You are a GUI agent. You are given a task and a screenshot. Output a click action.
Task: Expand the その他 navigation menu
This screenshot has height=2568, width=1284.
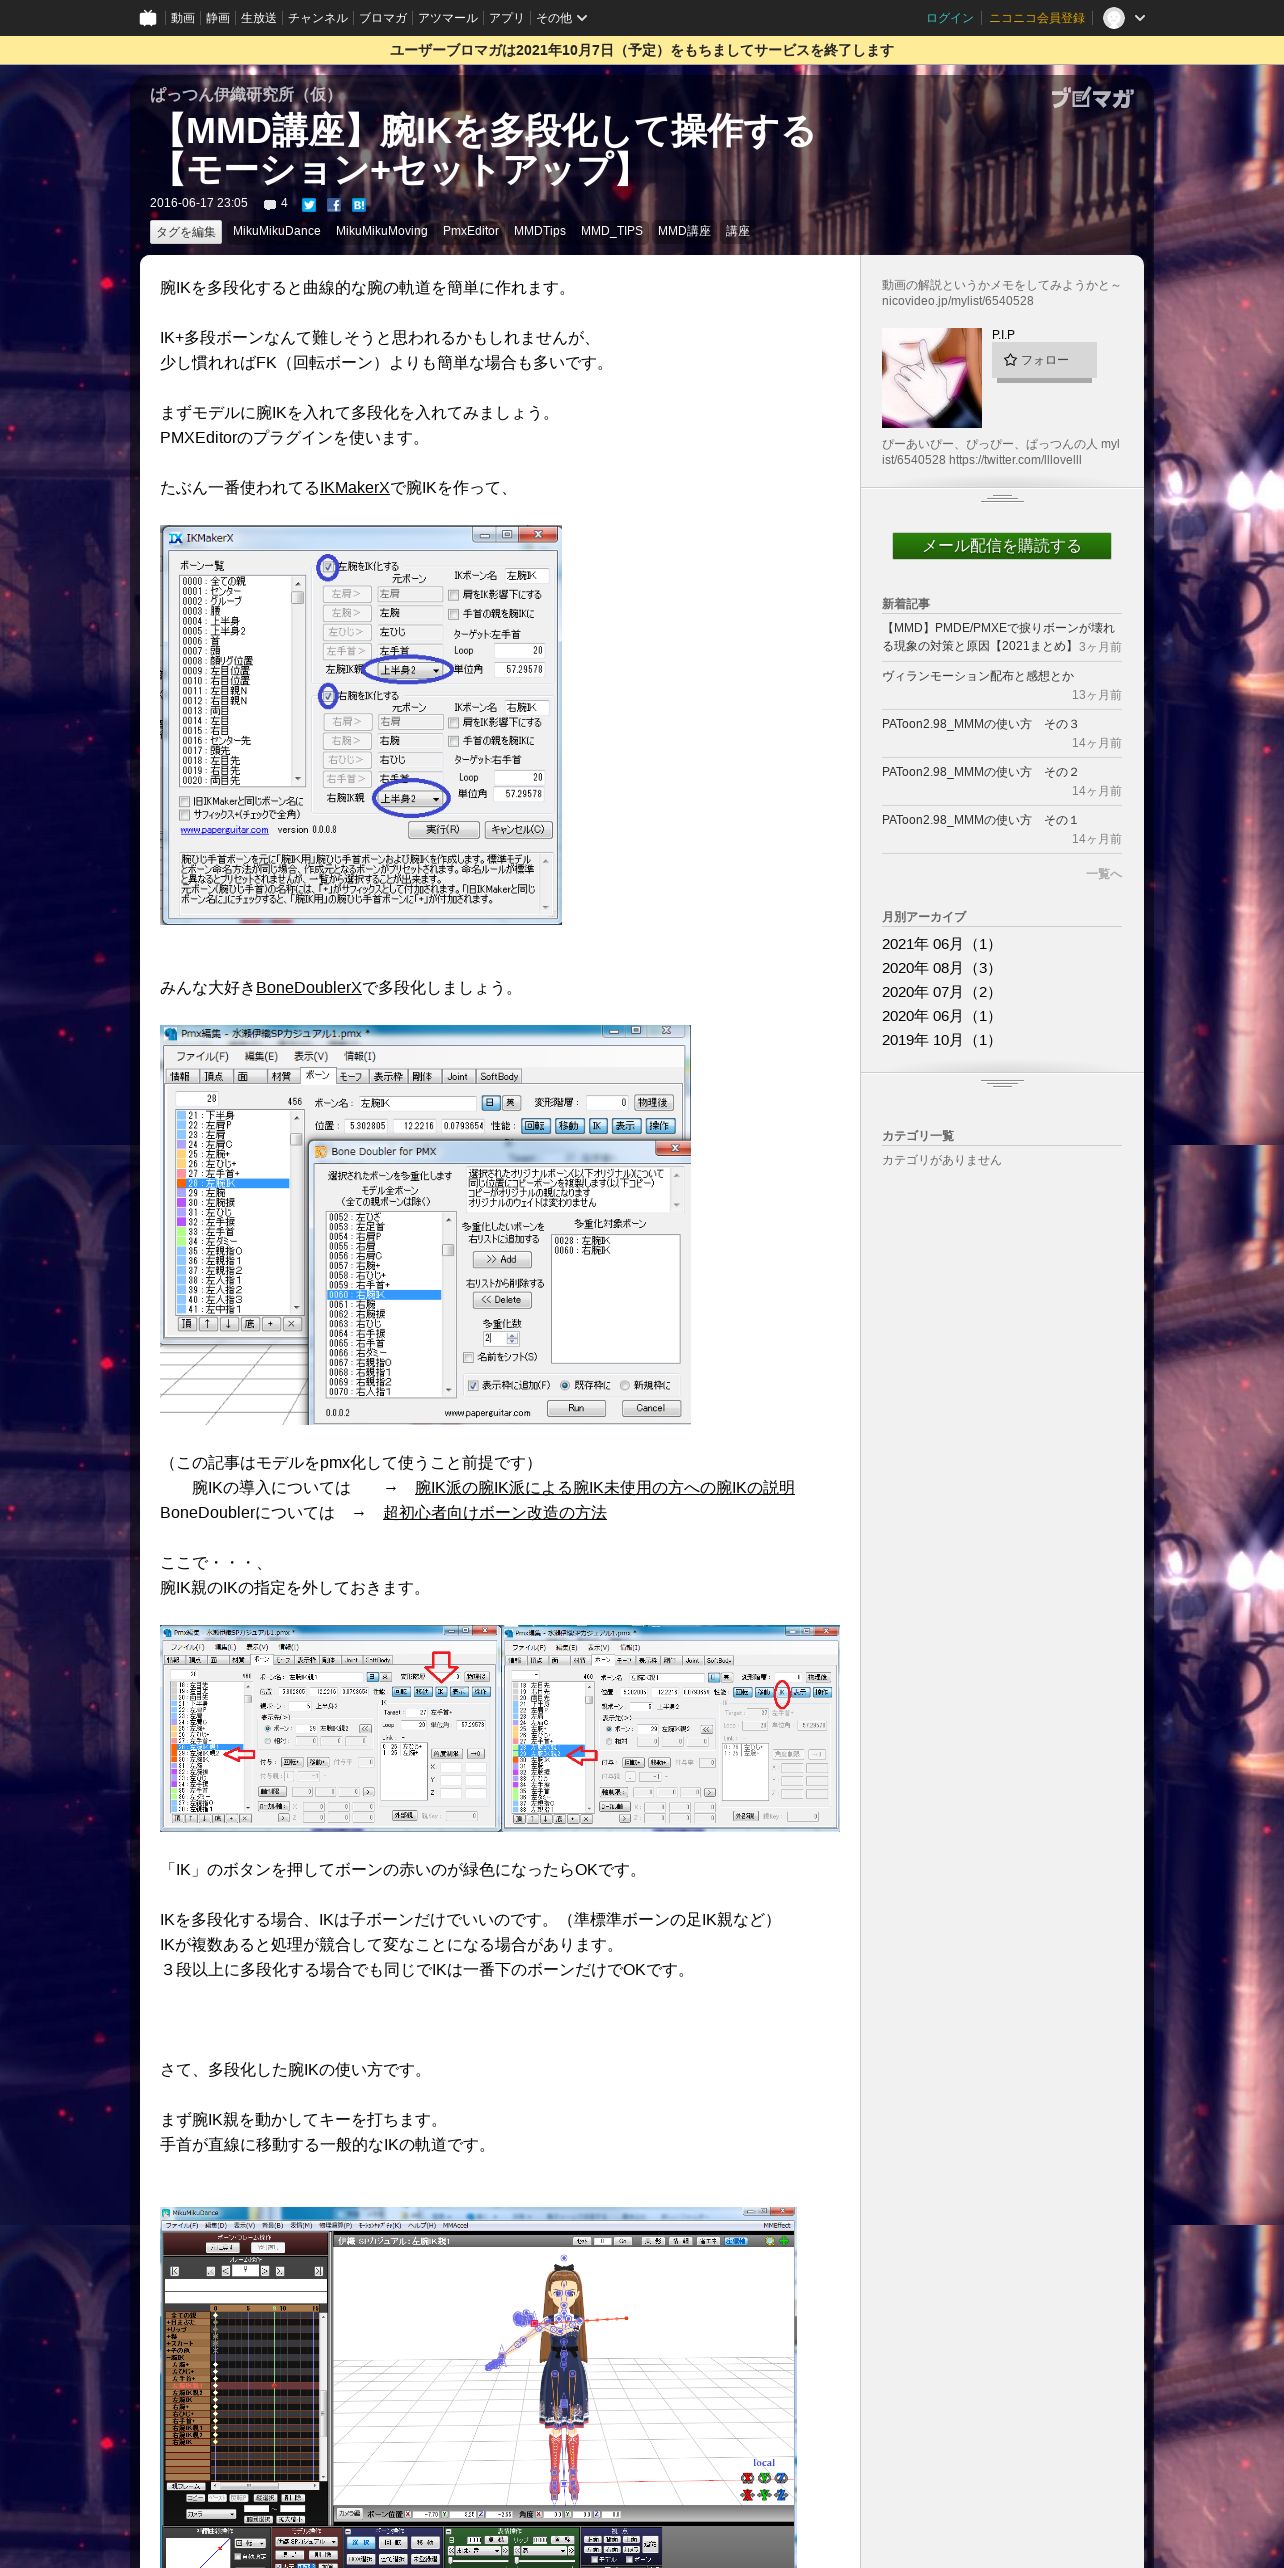(561, 18)
